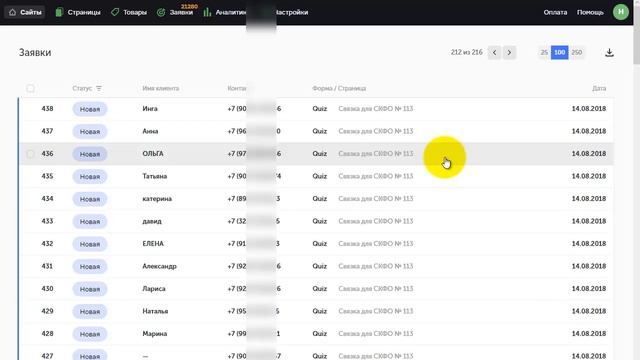Click request number 428

(x=47, y=333)
